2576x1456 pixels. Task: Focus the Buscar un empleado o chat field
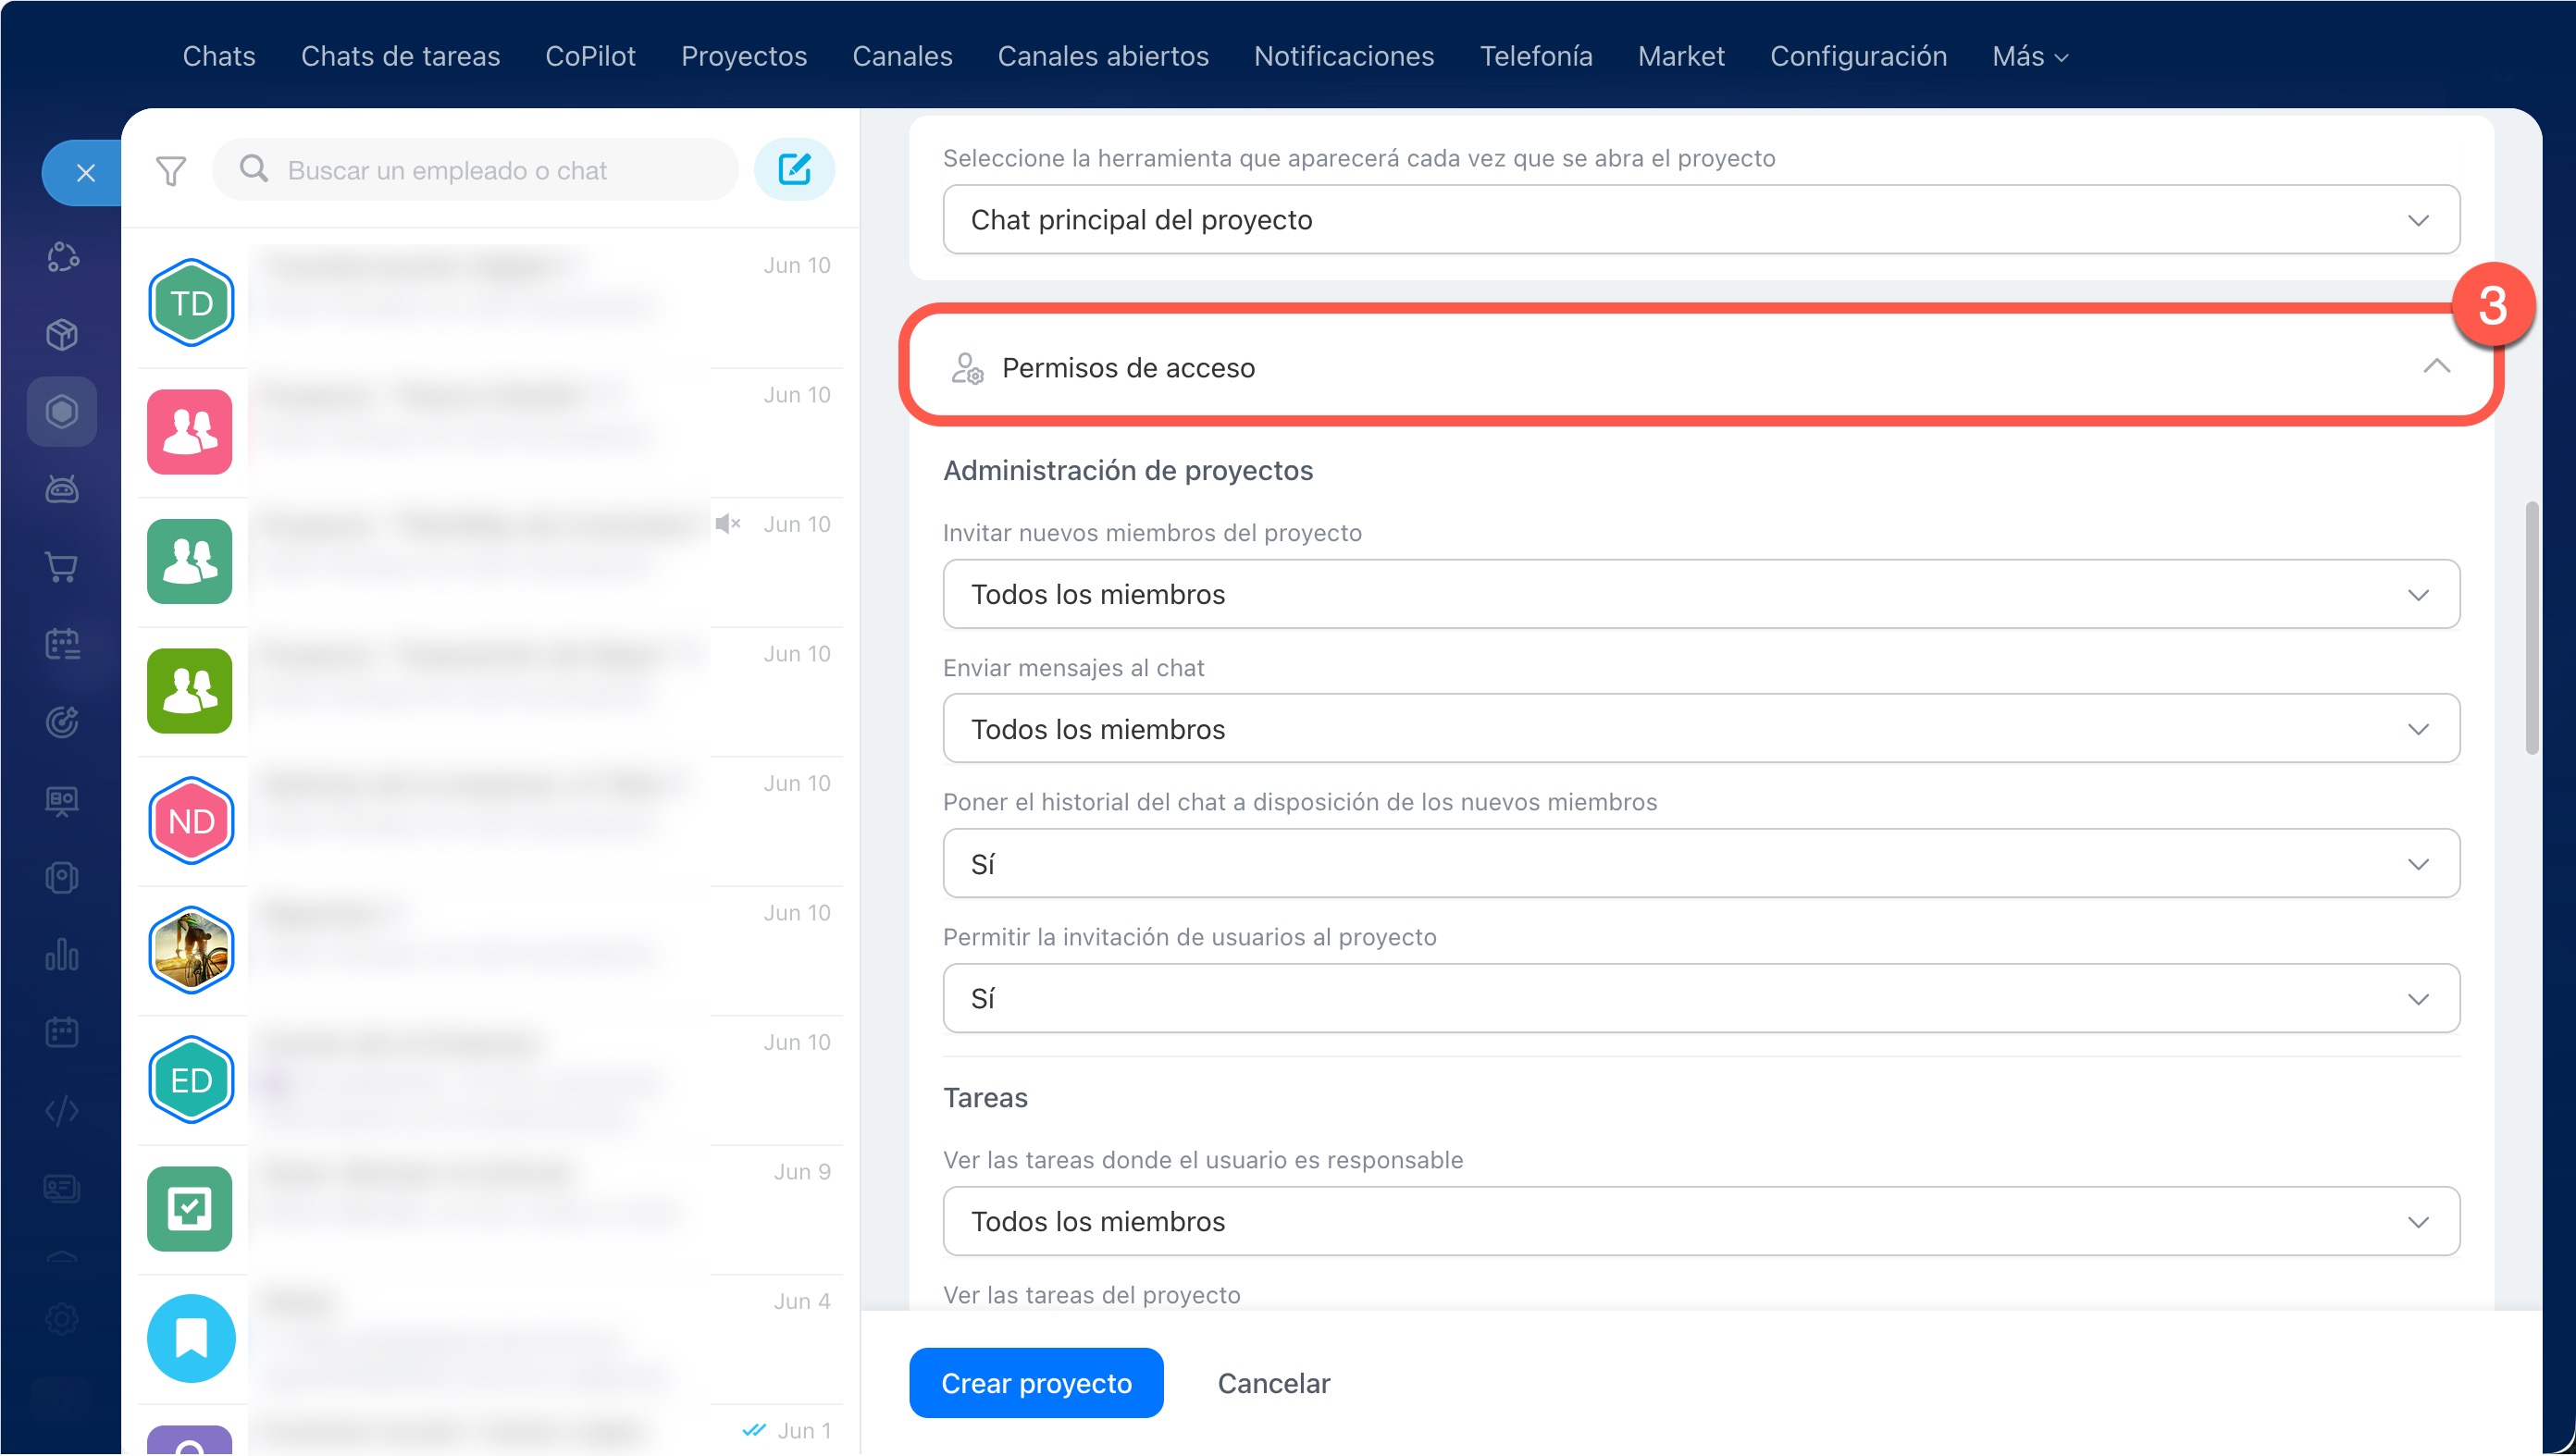click(x=475, y=170)
